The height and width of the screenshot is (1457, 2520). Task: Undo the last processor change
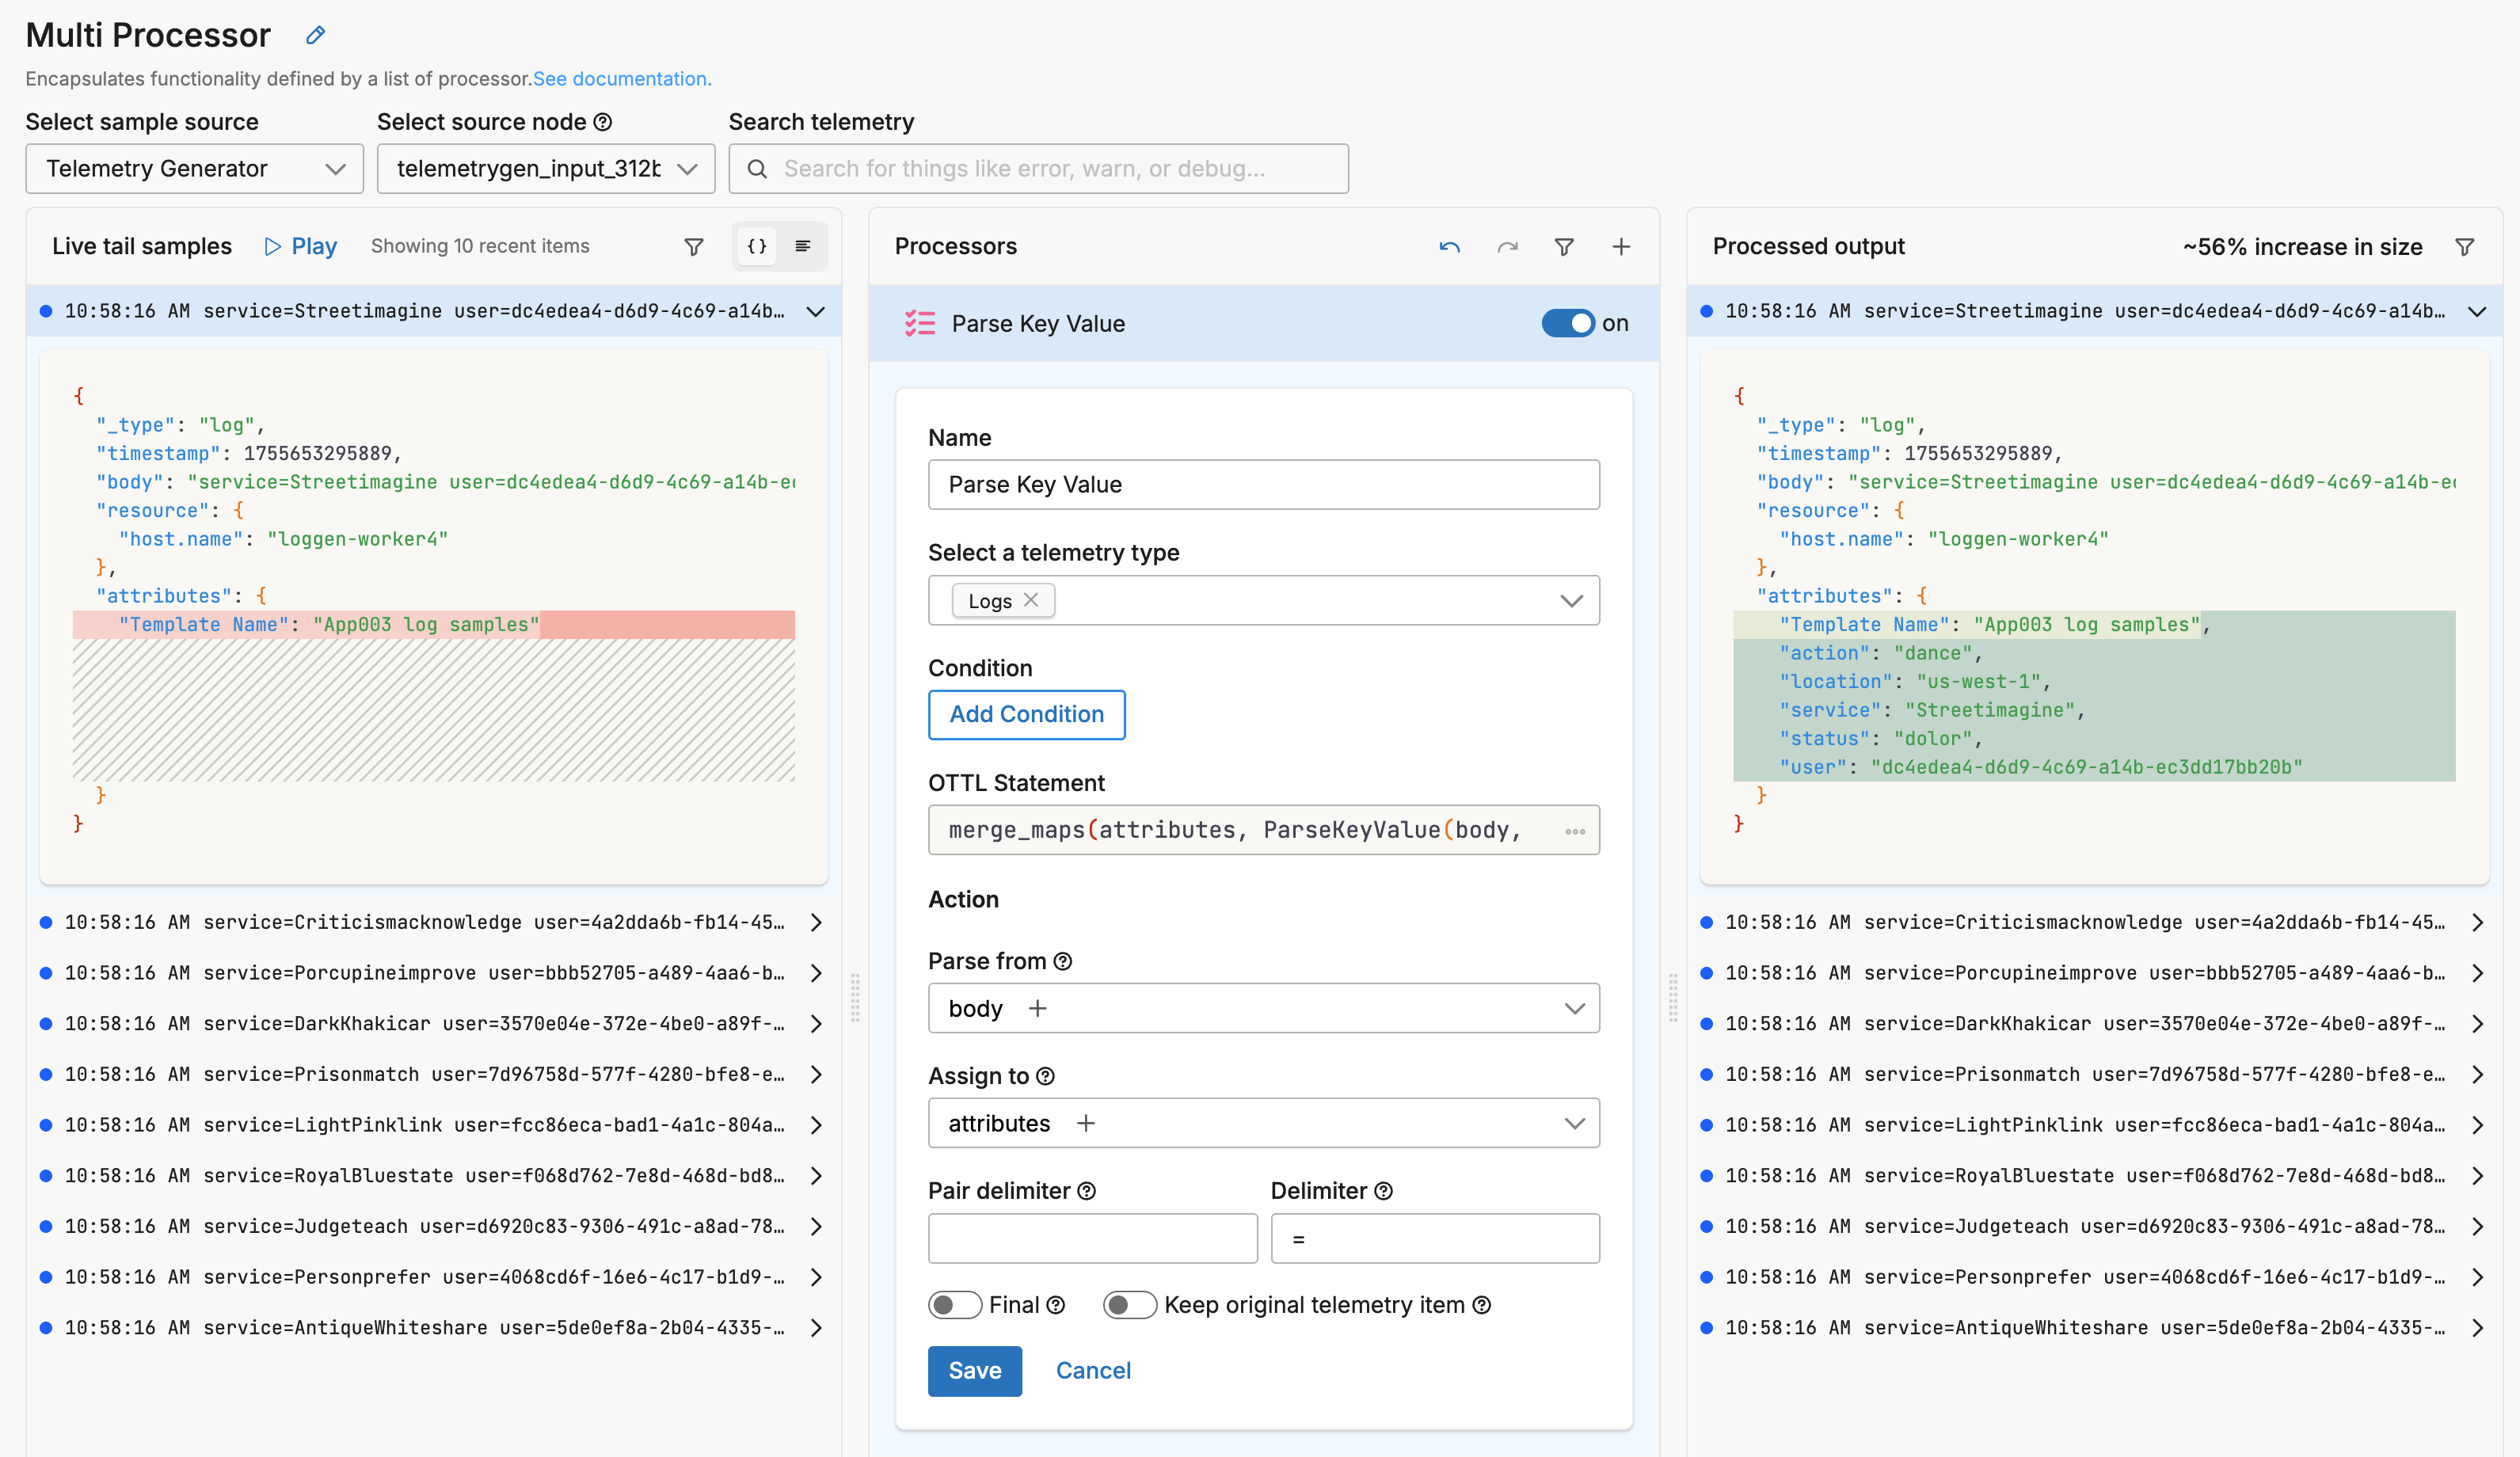pyautogui.click(x=1449, y=246)
